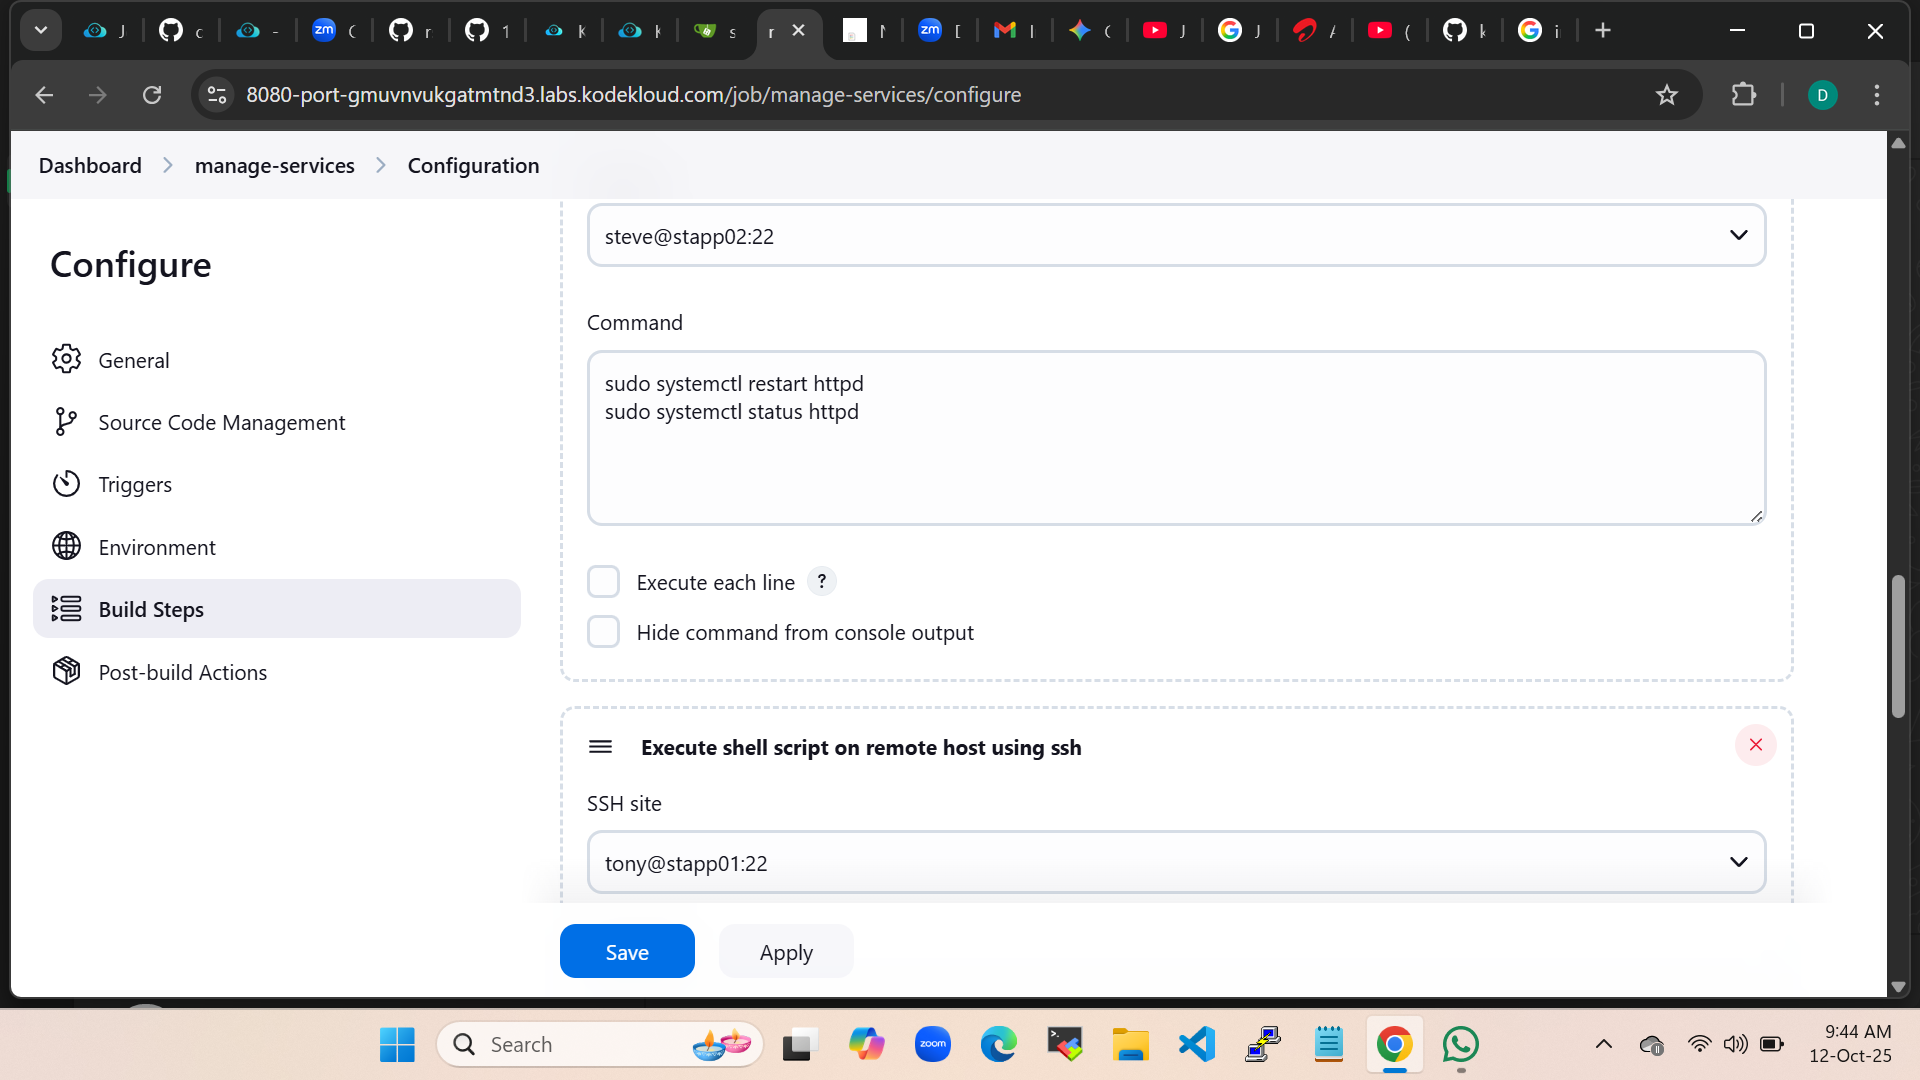Image resolution: width=1920 pixels, height=1080 pixels.
Task: Click the Triggers clock icon
Action: (66, 484)
